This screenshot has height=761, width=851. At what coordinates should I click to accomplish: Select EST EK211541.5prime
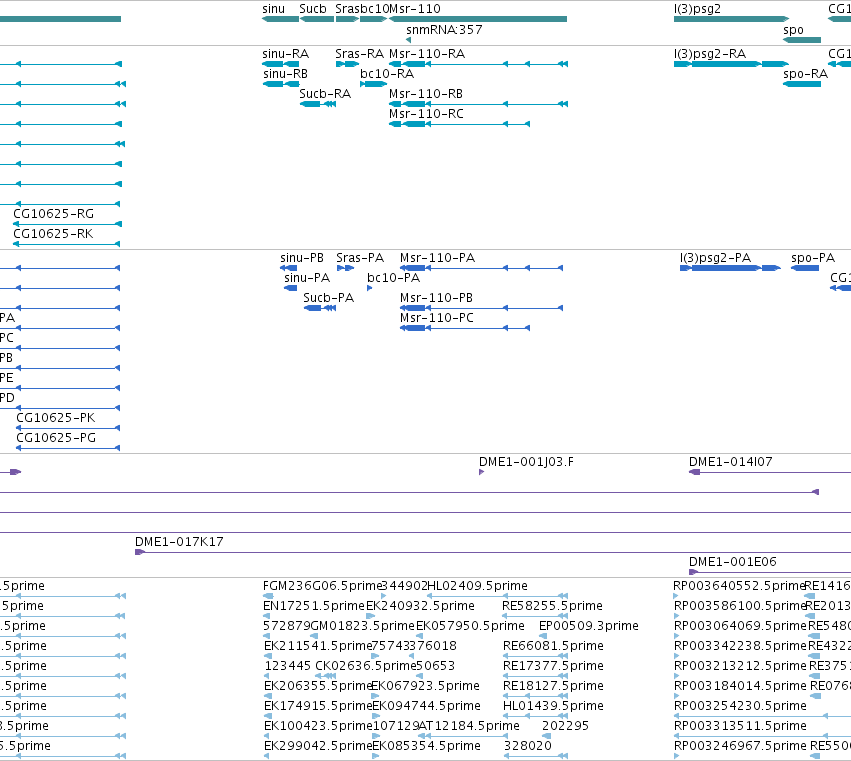click(317, 646)
